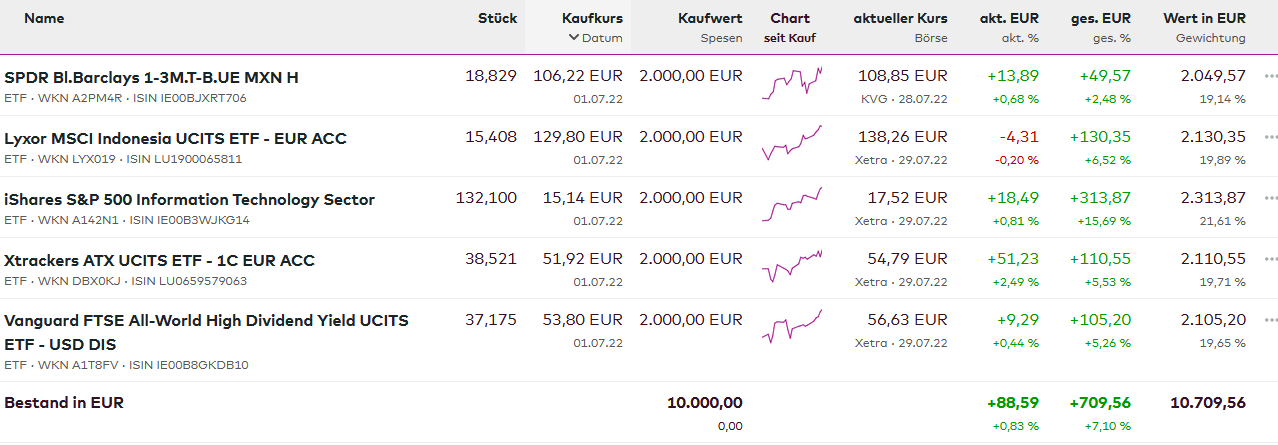Image resolution: width=1278 pixels, height=445 pixels.
Task: Sort by Wert in EUR column
Action: [x=1204, y=18]
